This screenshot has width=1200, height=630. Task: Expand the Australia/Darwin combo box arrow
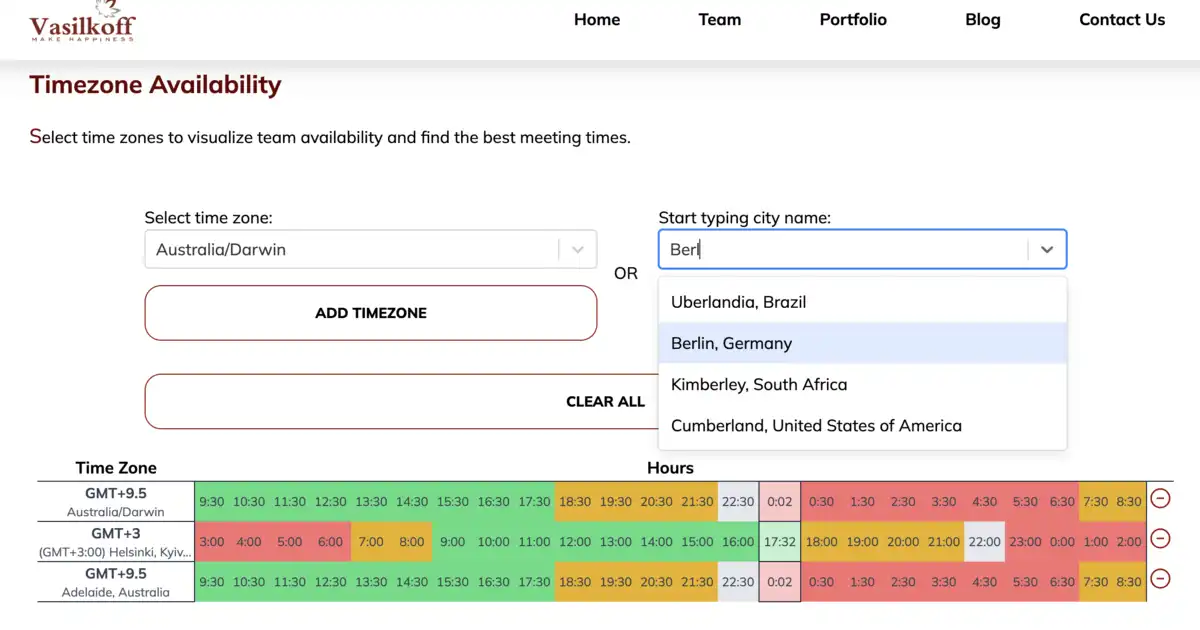click(577, 249)
